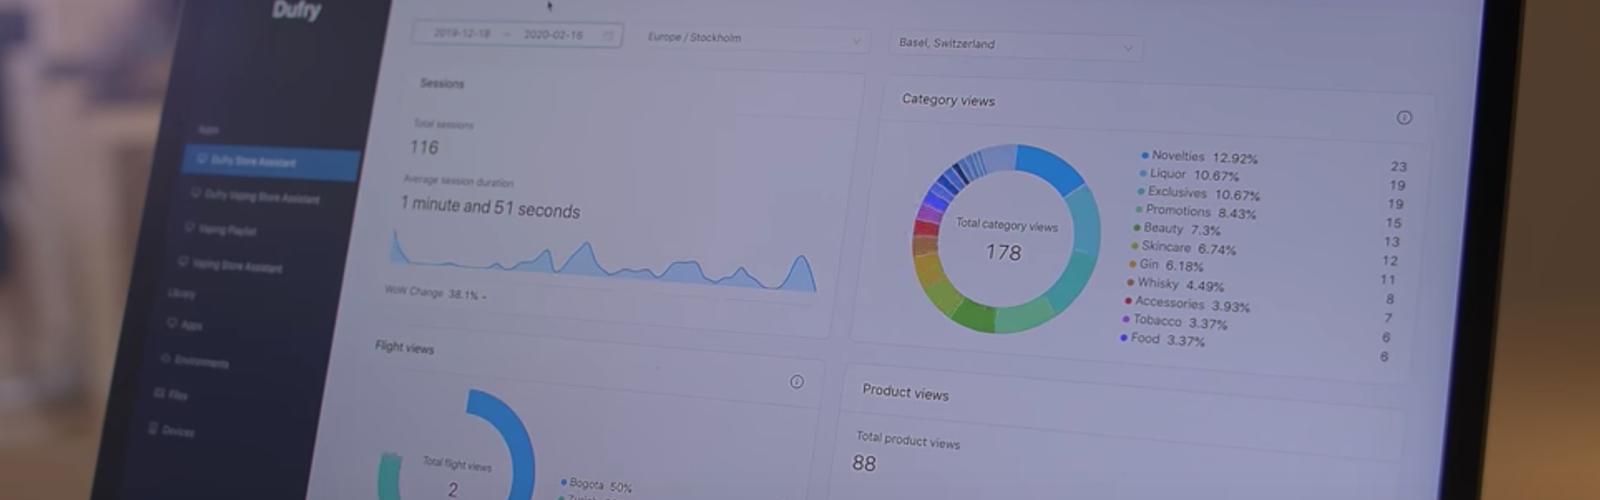Click the Gin 6.18% legend entry
Screen dimensions: 1600x500
coord(1165,266)
